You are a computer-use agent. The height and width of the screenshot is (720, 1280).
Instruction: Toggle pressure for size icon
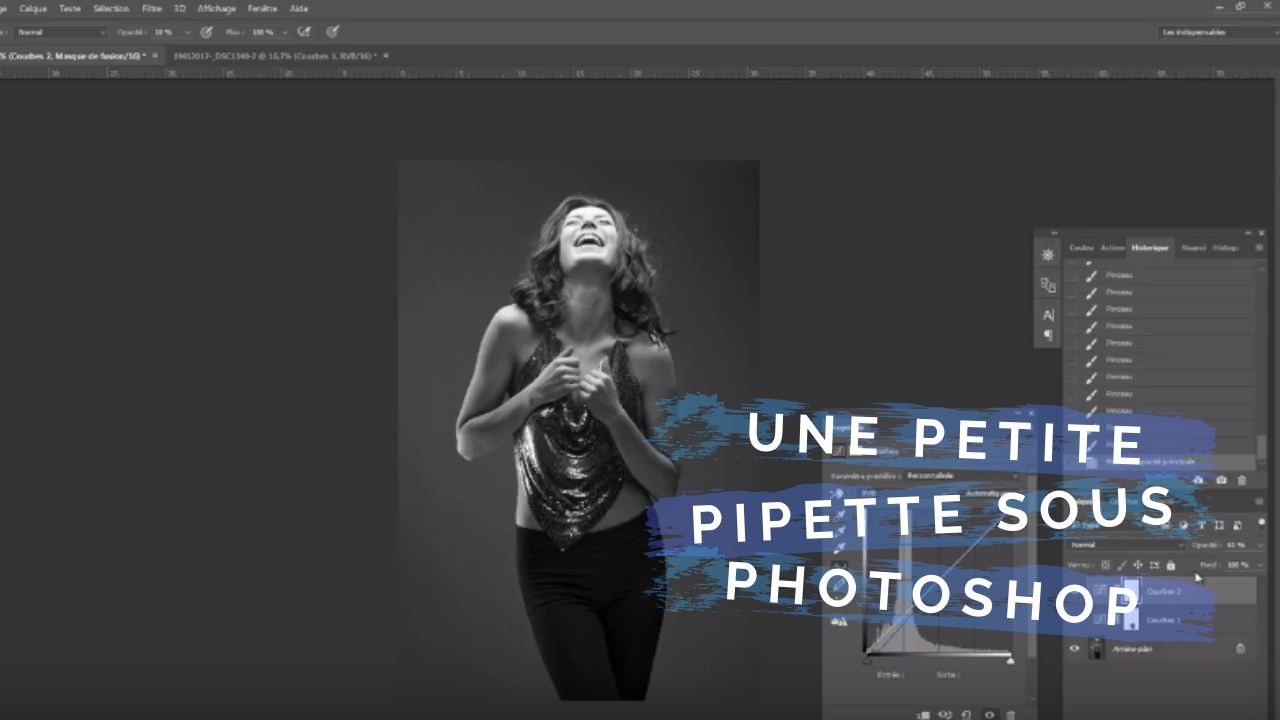pyautogui.click(x=332, y=32)
